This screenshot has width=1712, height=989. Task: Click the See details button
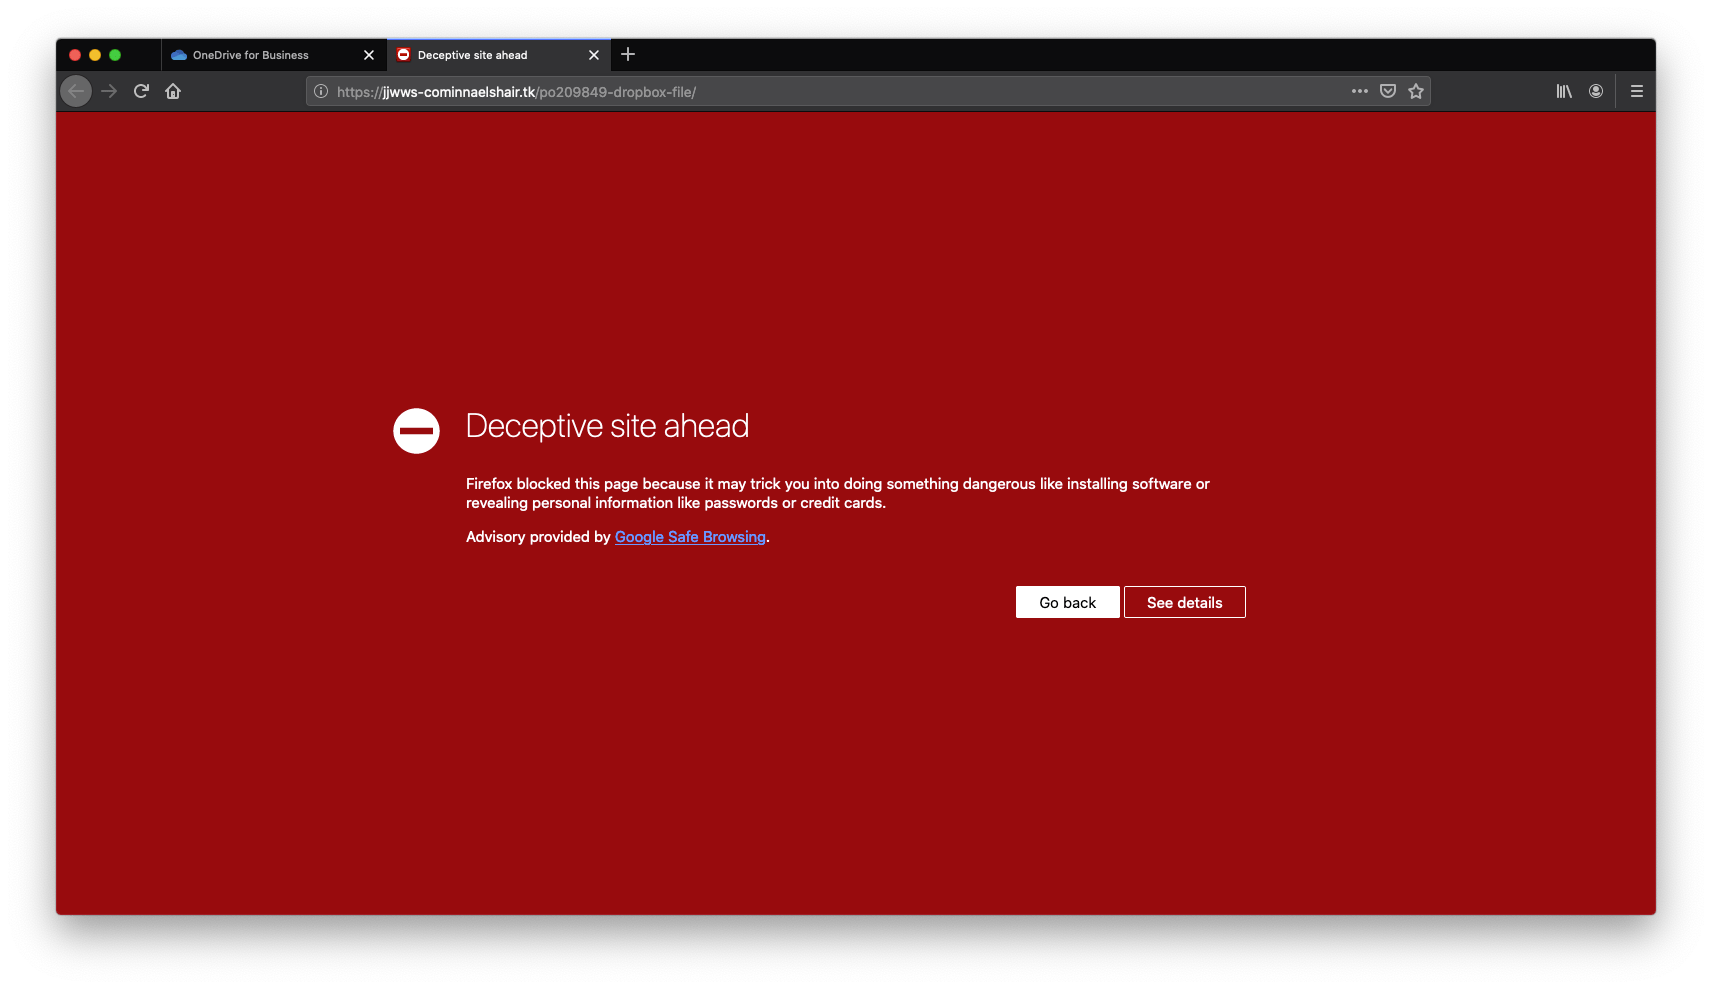1185,602
